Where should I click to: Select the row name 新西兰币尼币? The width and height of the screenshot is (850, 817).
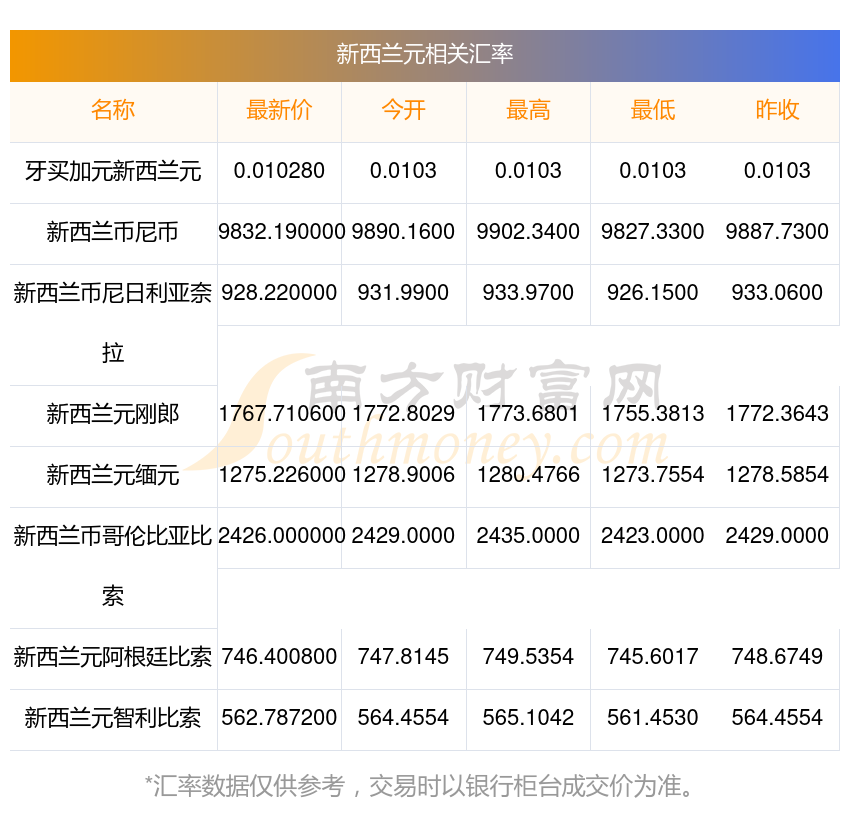click(113, 232)
